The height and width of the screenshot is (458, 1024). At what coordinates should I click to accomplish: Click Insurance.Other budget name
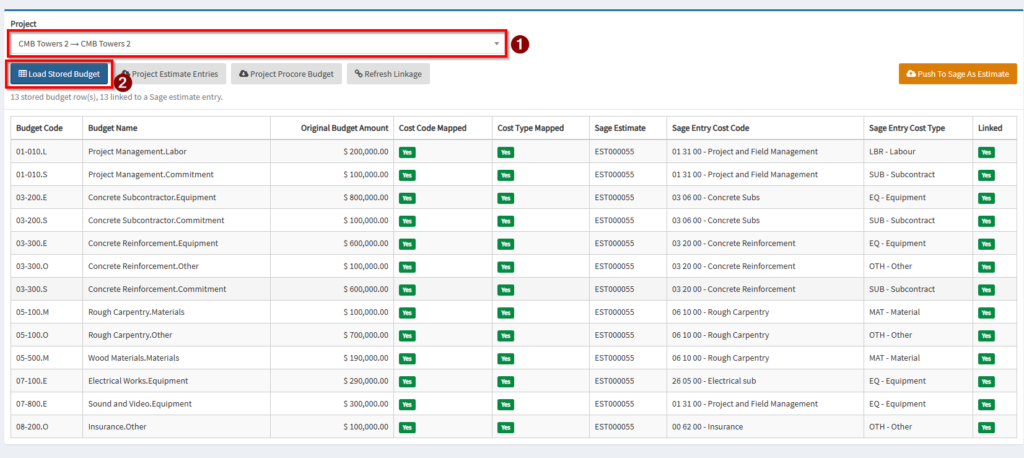pos(118,427)
